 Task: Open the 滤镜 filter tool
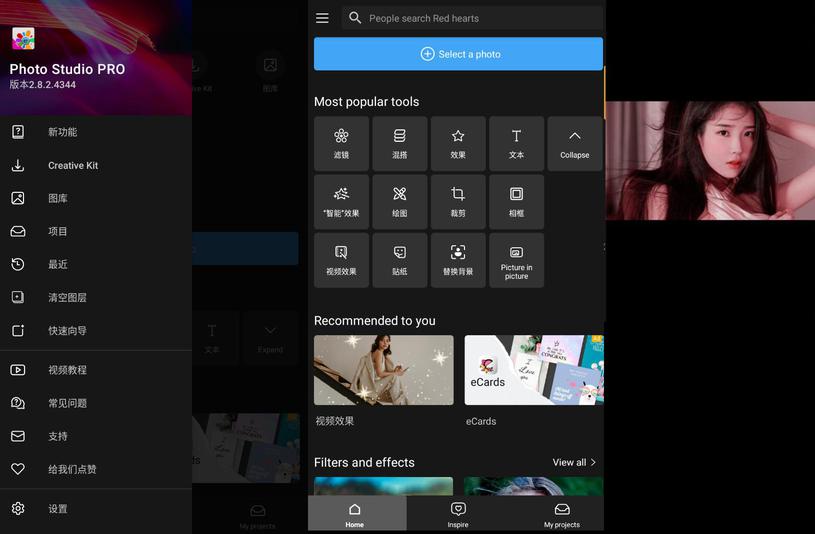(341, 143)
